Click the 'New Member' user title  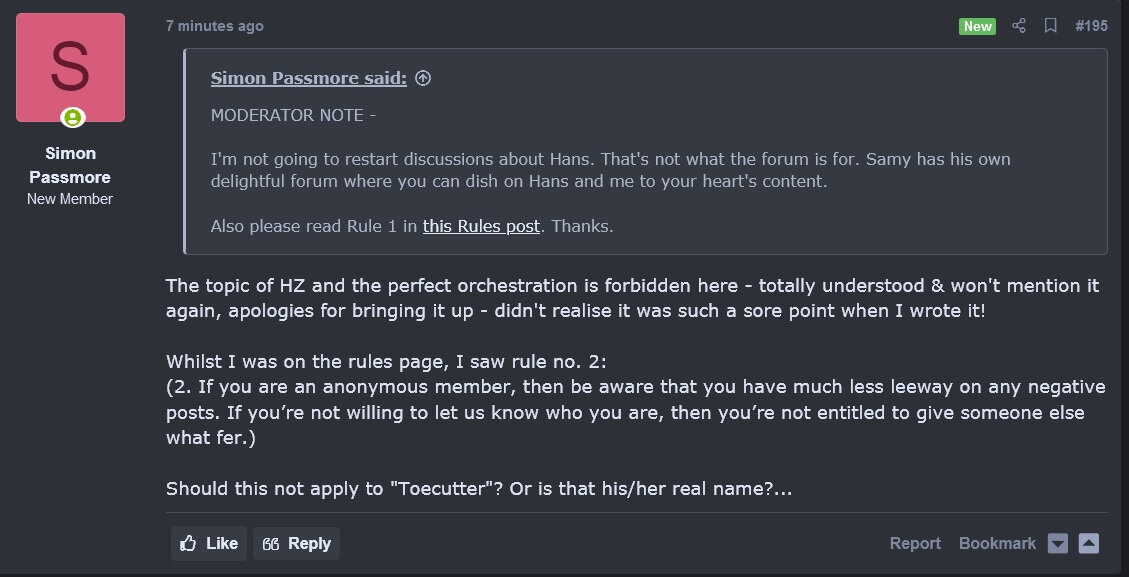click(70, 199)
